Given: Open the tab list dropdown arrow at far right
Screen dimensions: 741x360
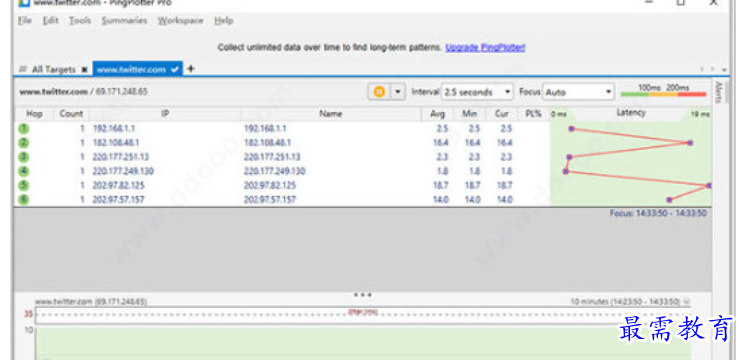Looking at the screenshot, I should 725,69.
